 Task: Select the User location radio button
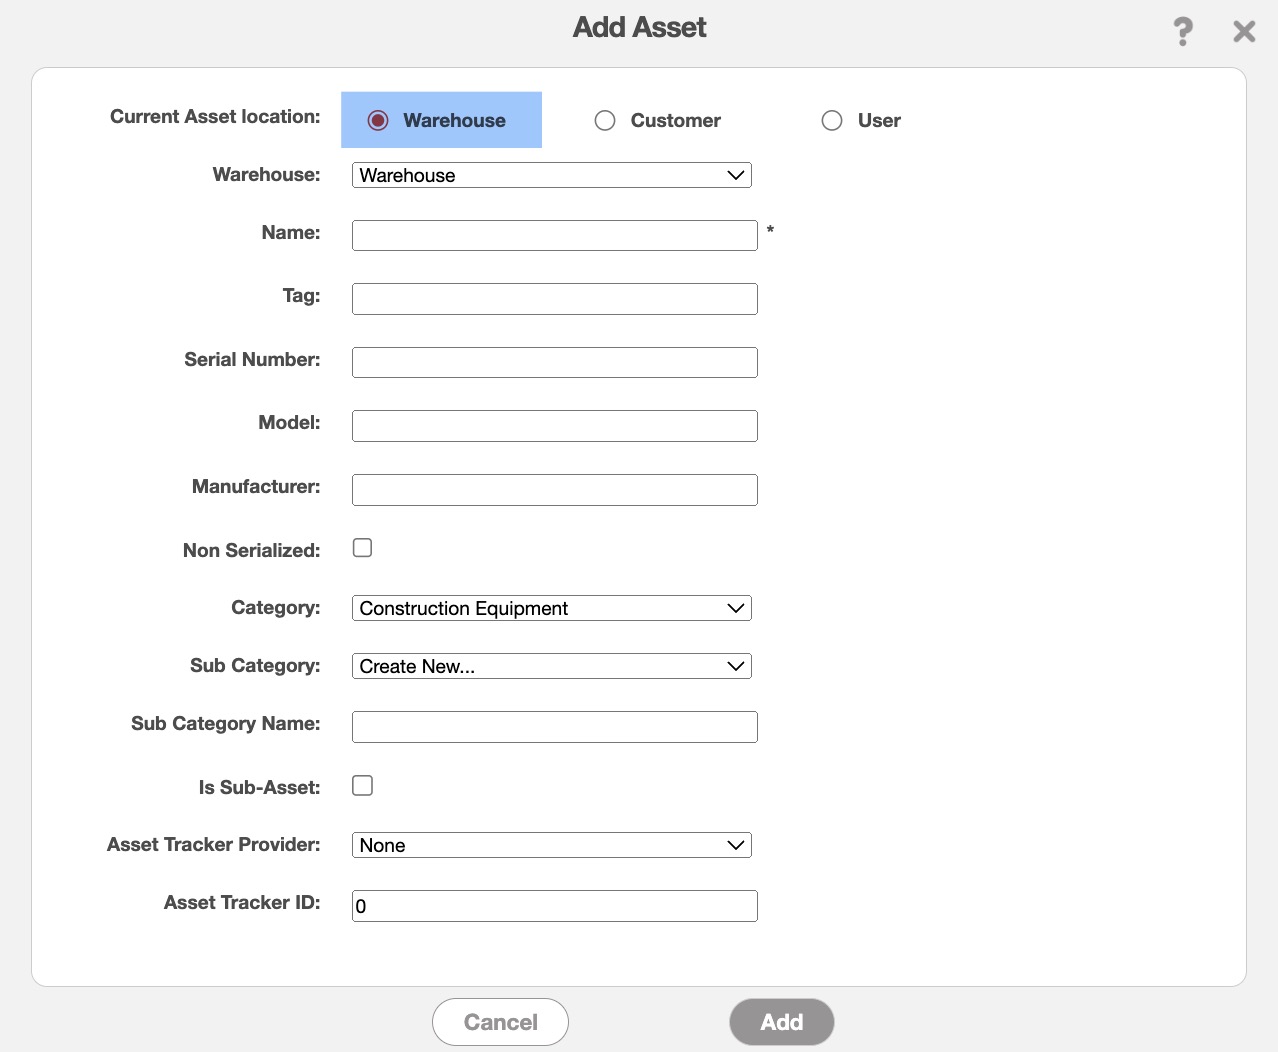[832, 120]
